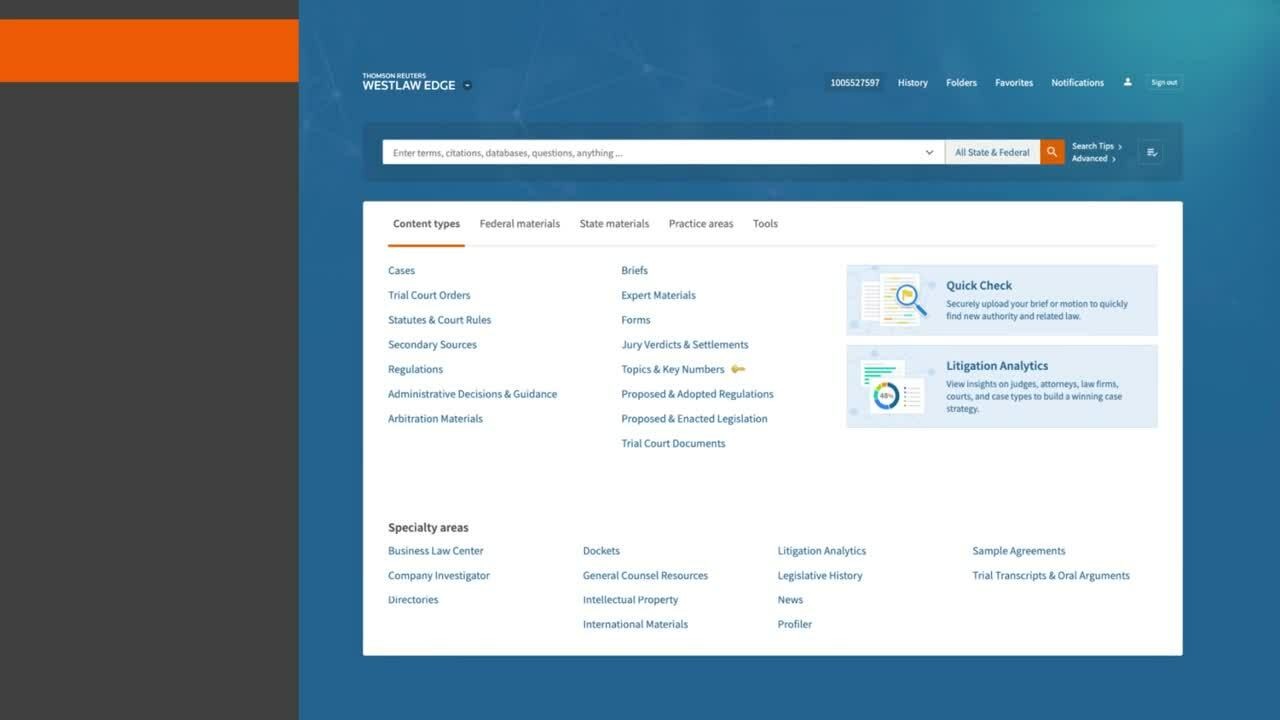Image resolution: width=1280 pixels, height=720 pixels.
Task: Expand the Advanced search link
Action: point(1093,159)
